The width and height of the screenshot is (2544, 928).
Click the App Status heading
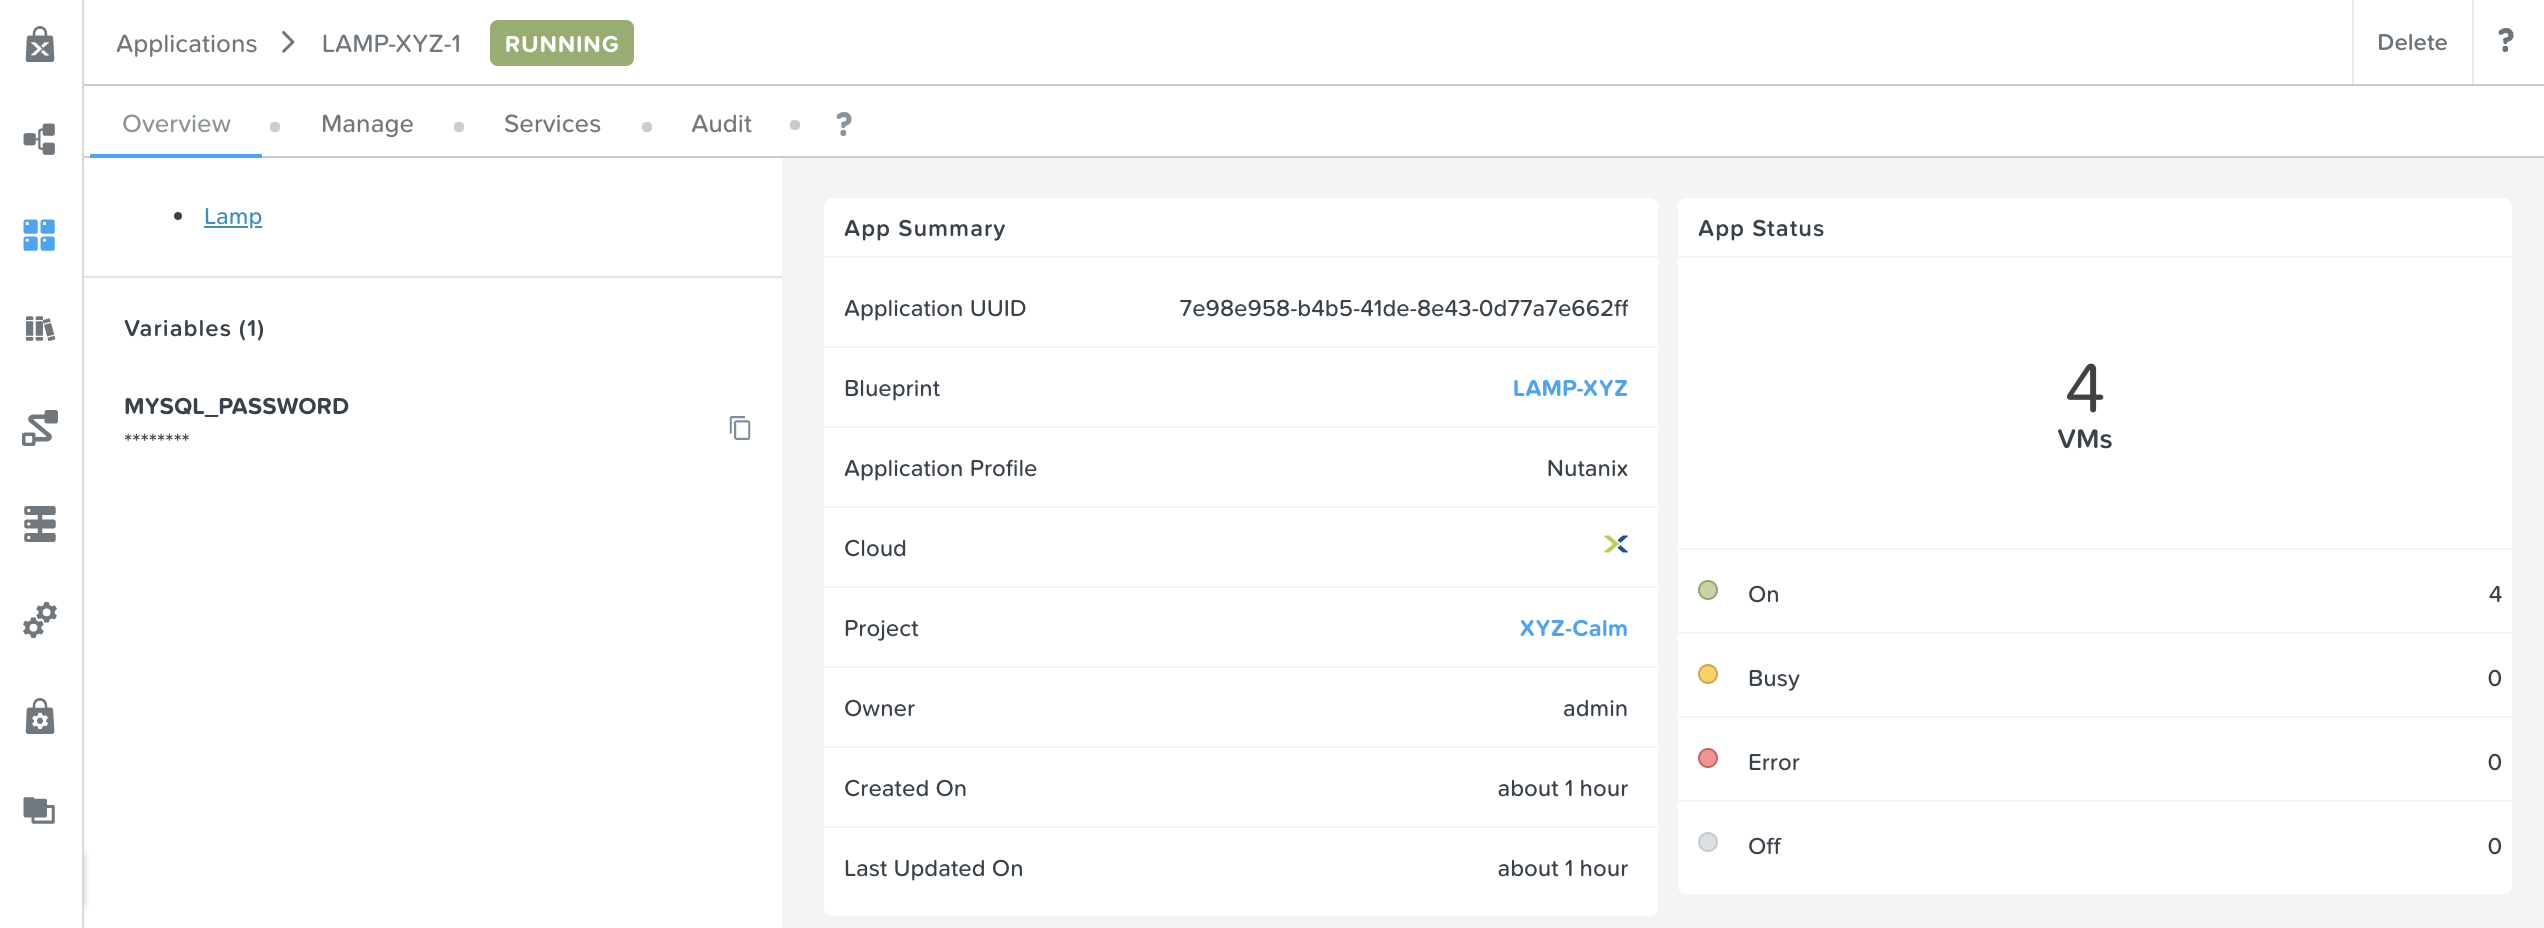point(1761,228)
